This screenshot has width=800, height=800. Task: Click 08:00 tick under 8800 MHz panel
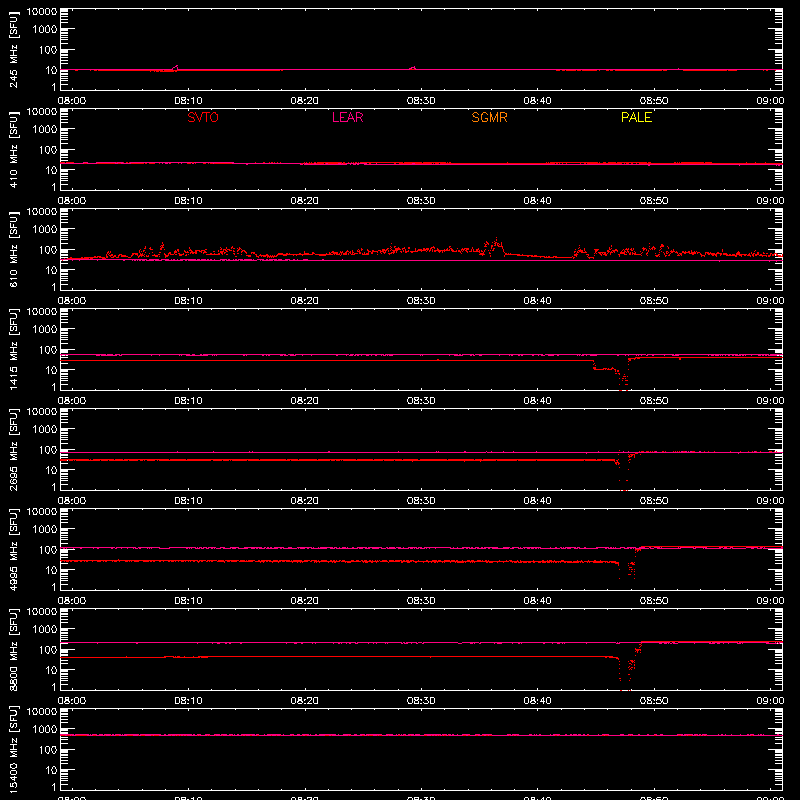(72, 701)
